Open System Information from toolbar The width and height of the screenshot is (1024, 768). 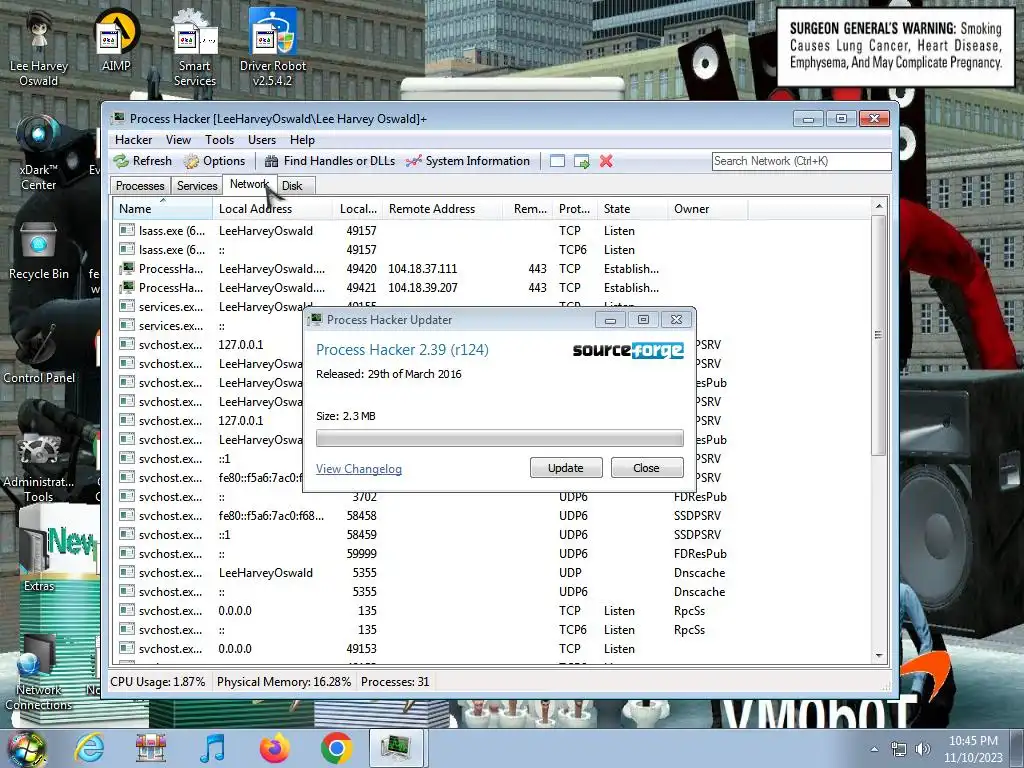click(468, 161)
